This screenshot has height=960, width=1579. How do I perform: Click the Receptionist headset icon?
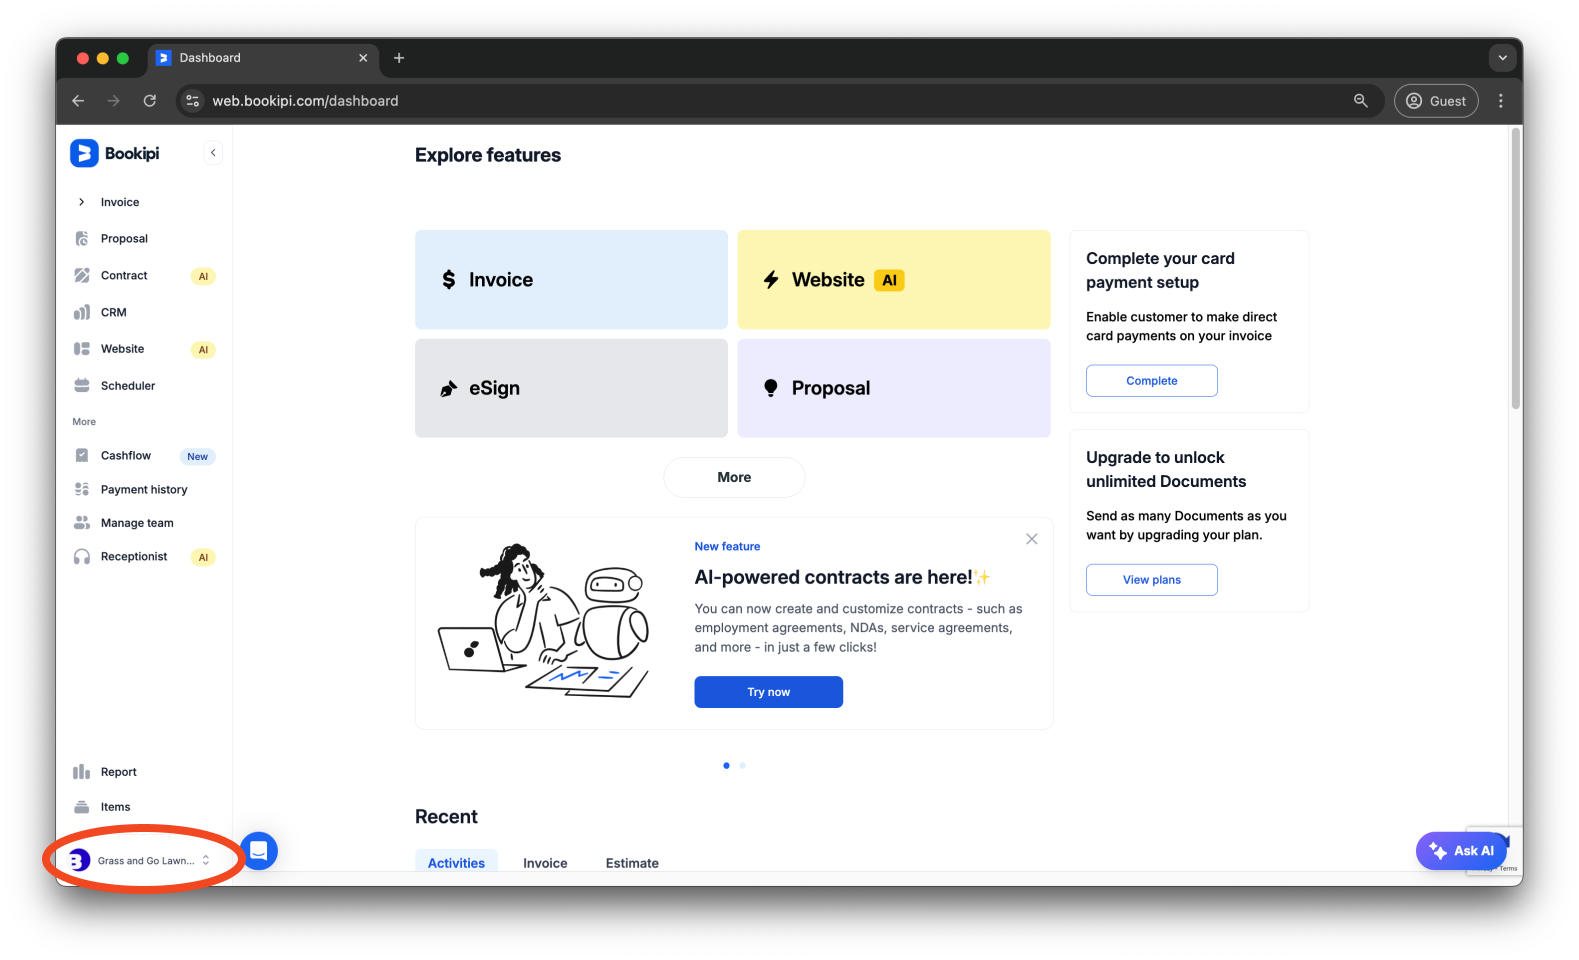tap(82, 557)
